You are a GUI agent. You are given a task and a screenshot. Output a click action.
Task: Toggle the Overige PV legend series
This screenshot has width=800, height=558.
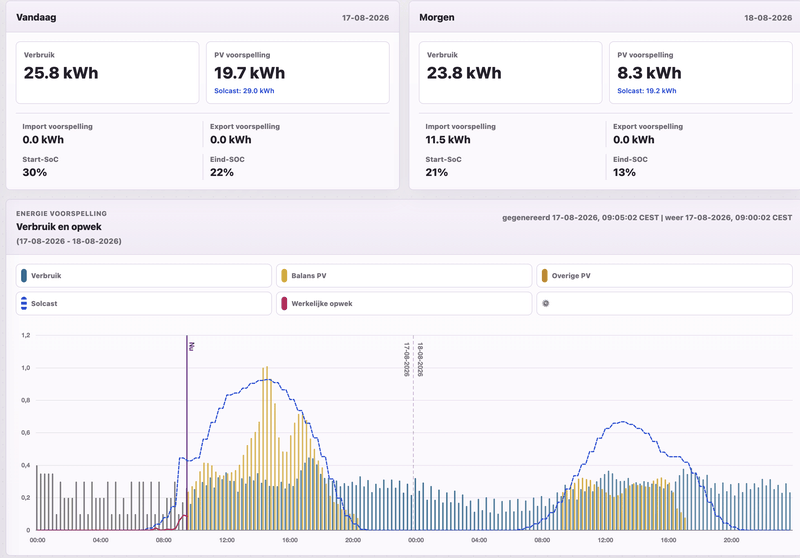[664, 275]
